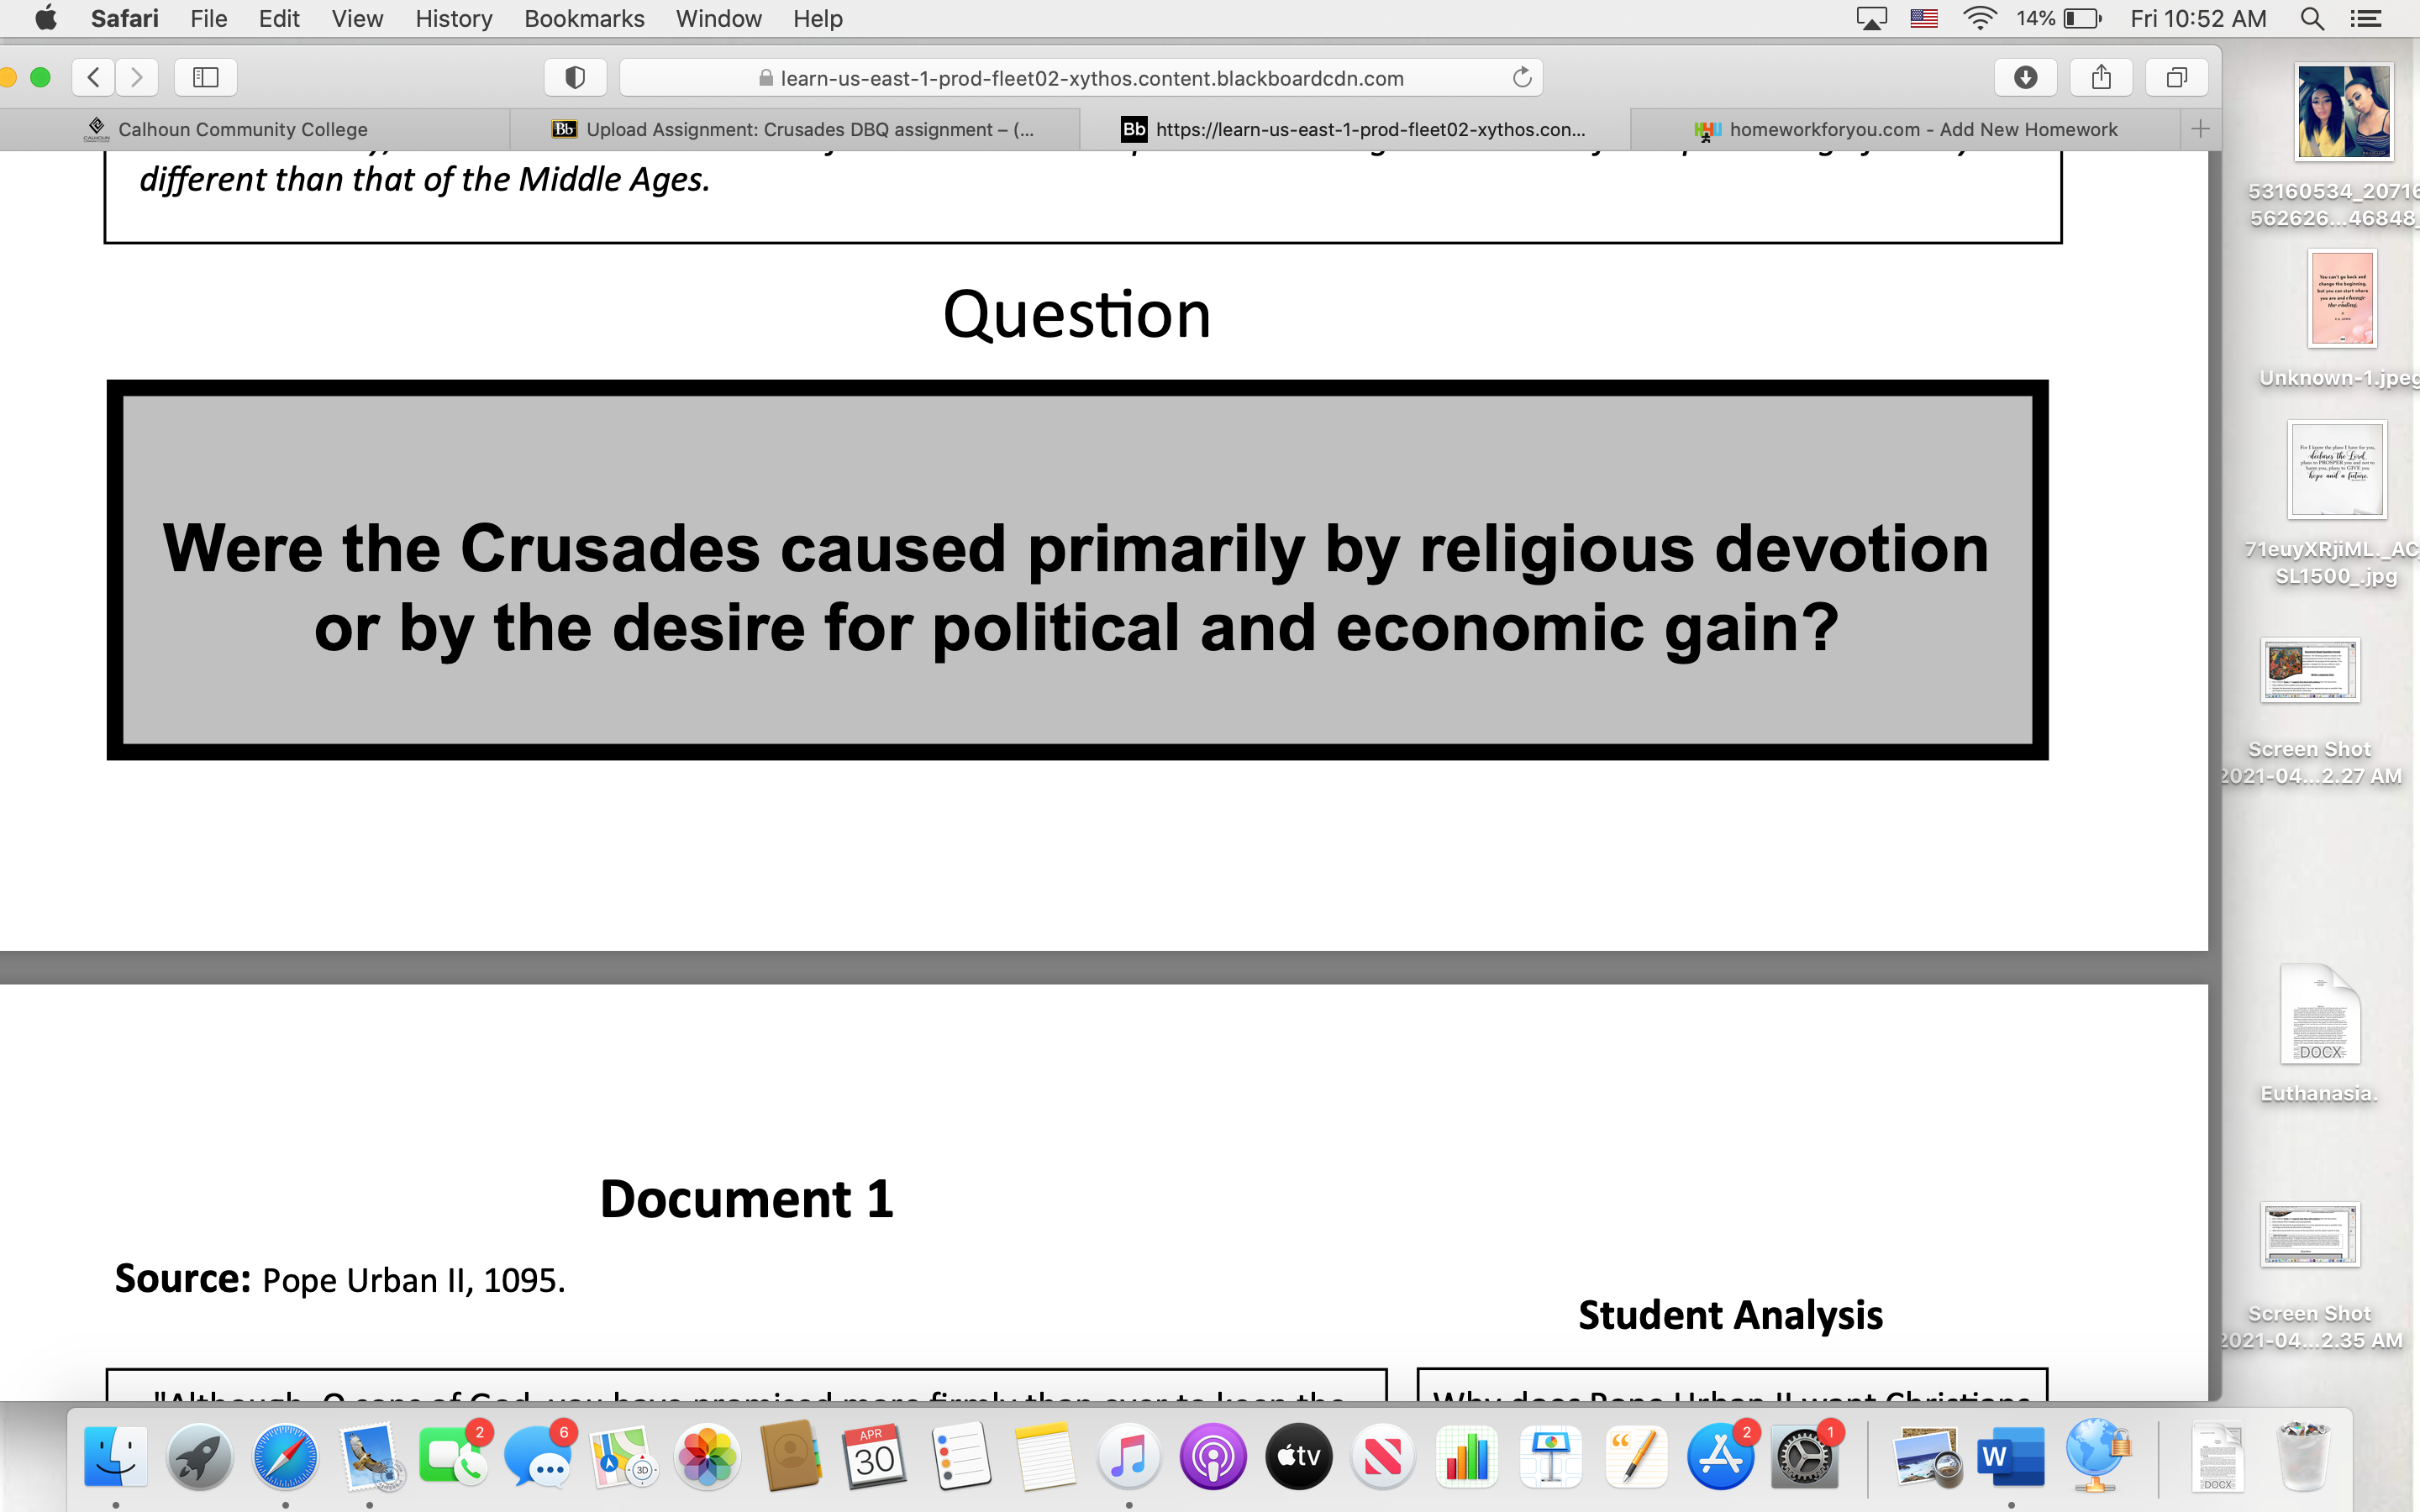The height and width of the screenshot is (1512, 2420).
Task: Open the homeworkforyou.com tab
Action: coord(1922,129)
